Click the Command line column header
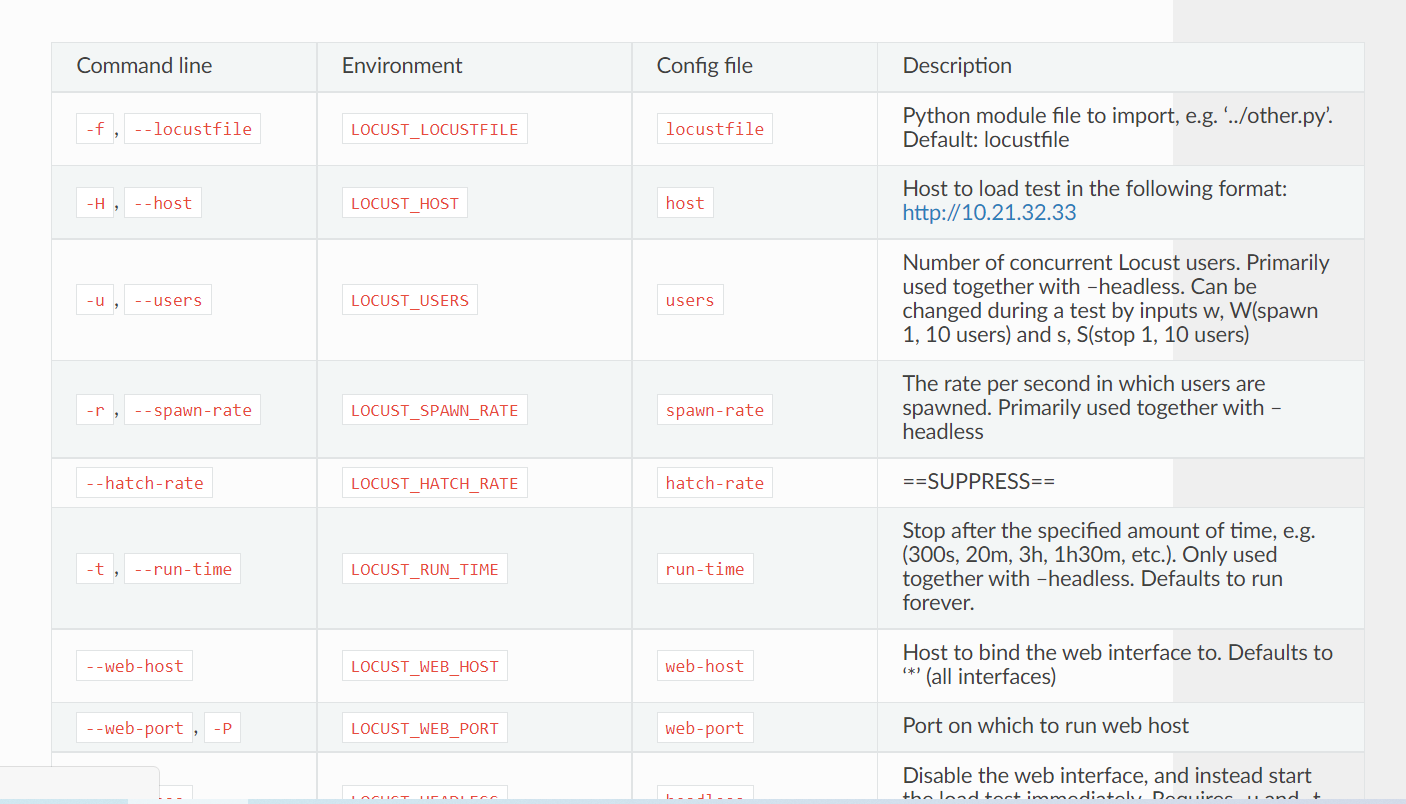Viewport: 1406px width, 804px height. [x=144, y=65]
